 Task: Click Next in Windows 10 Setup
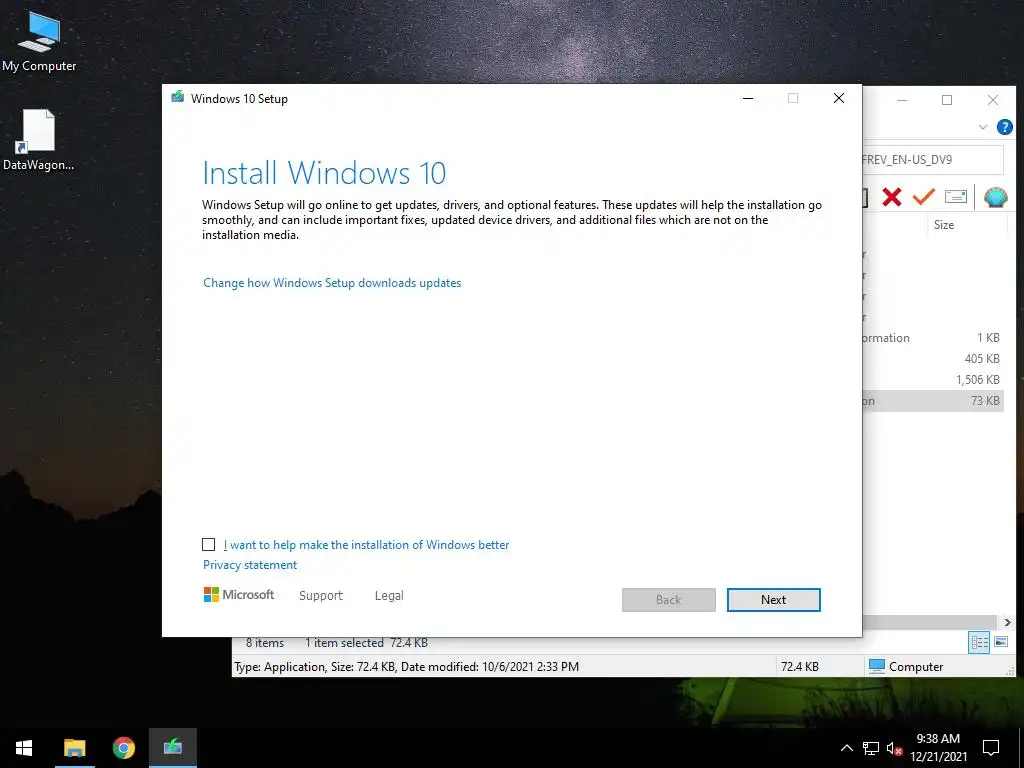773,600
